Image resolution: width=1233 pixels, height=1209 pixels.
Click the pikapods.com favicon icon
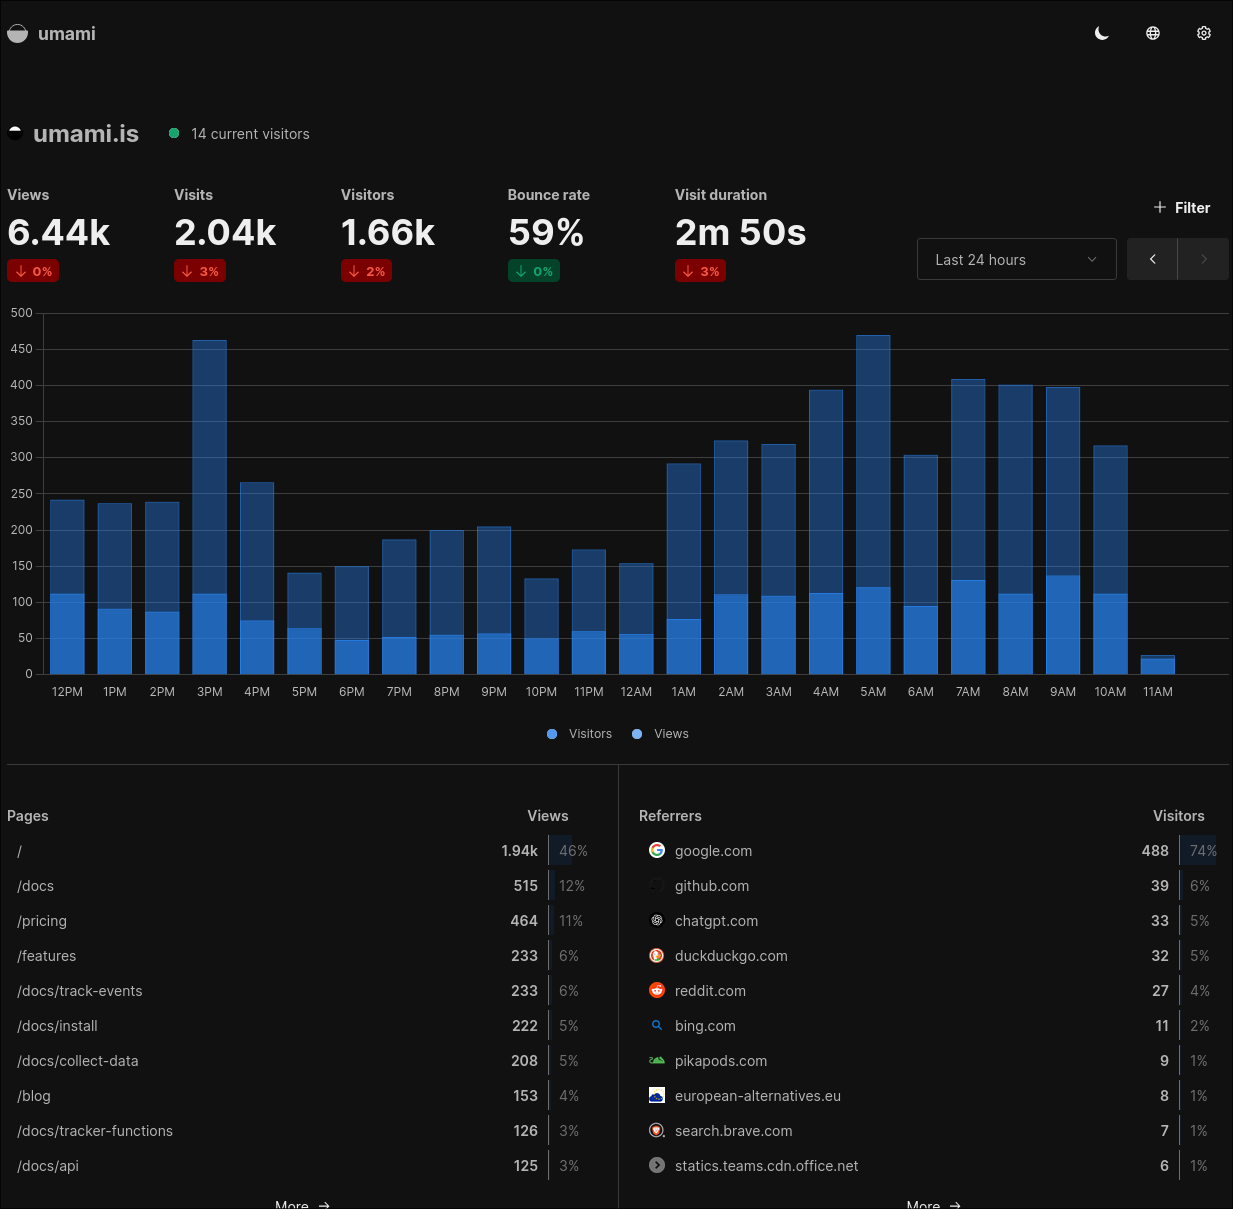[x=657, y=1060]
